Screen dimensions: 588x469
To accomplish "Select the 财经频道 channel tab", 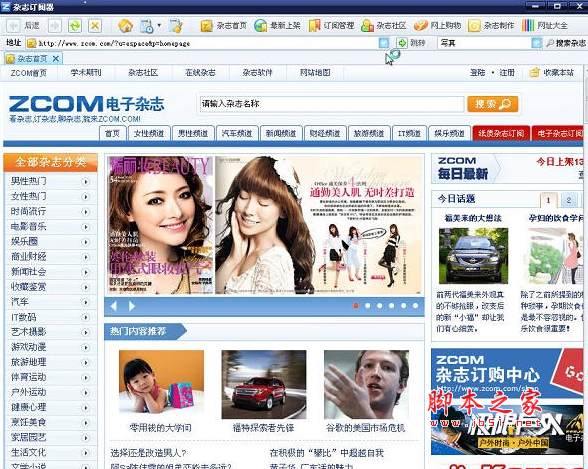I will [325, 133].
